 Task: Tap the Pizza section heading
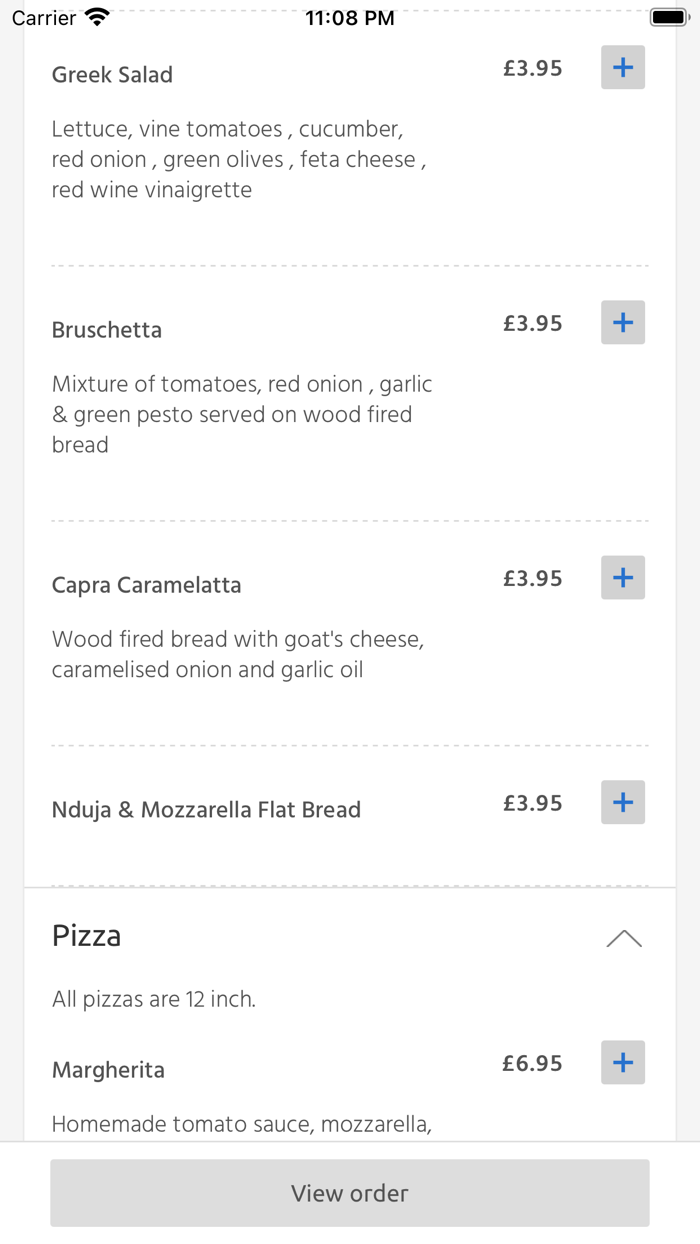(x=86, y=935)
